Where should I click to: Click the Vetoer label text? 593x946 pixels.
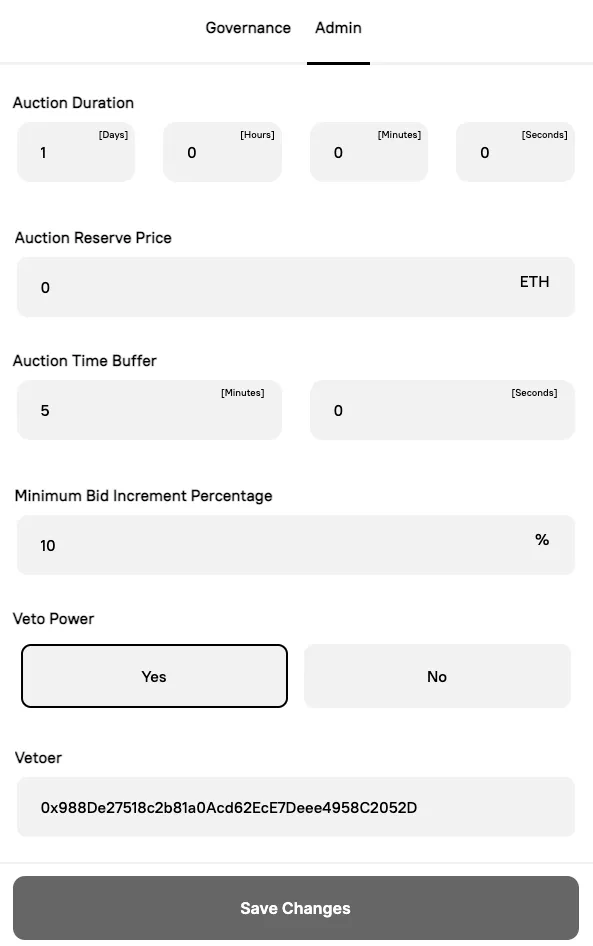tap(38, 758)
